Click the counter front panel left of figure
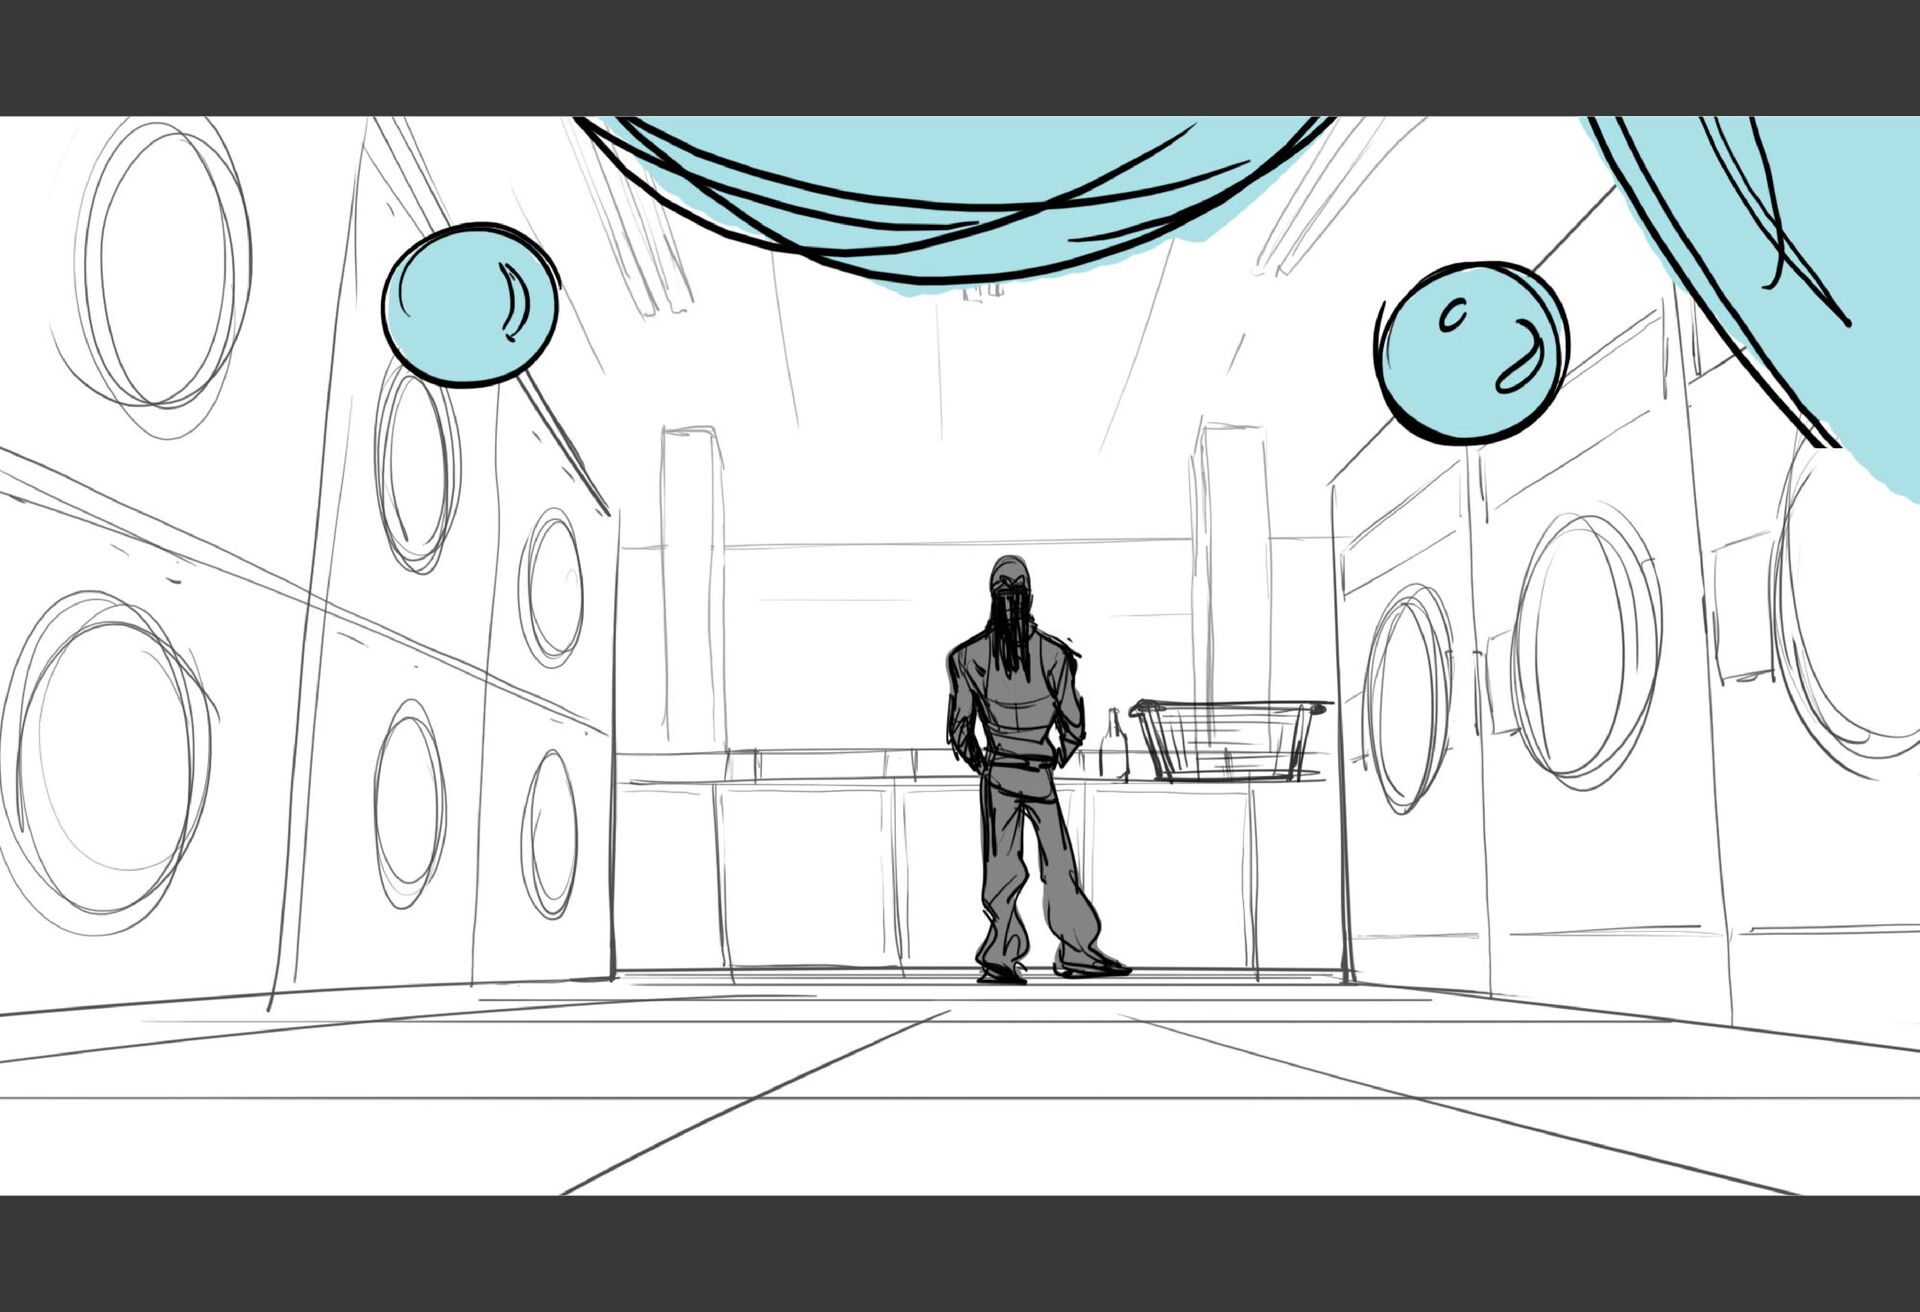Viewport: 1920px width, 1312px height. pos(805,875)
